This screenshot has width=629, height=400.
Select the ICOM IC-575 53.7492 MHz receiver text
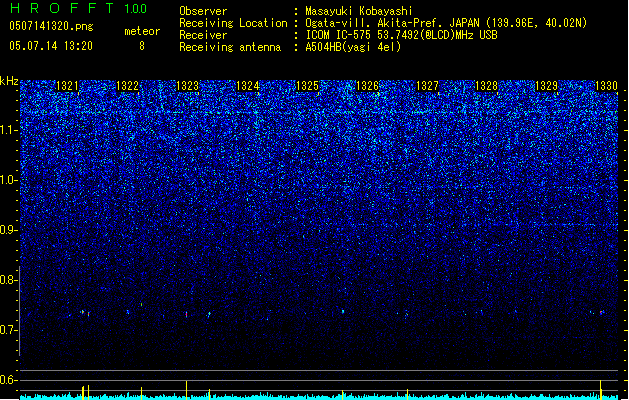click(401, 35)
